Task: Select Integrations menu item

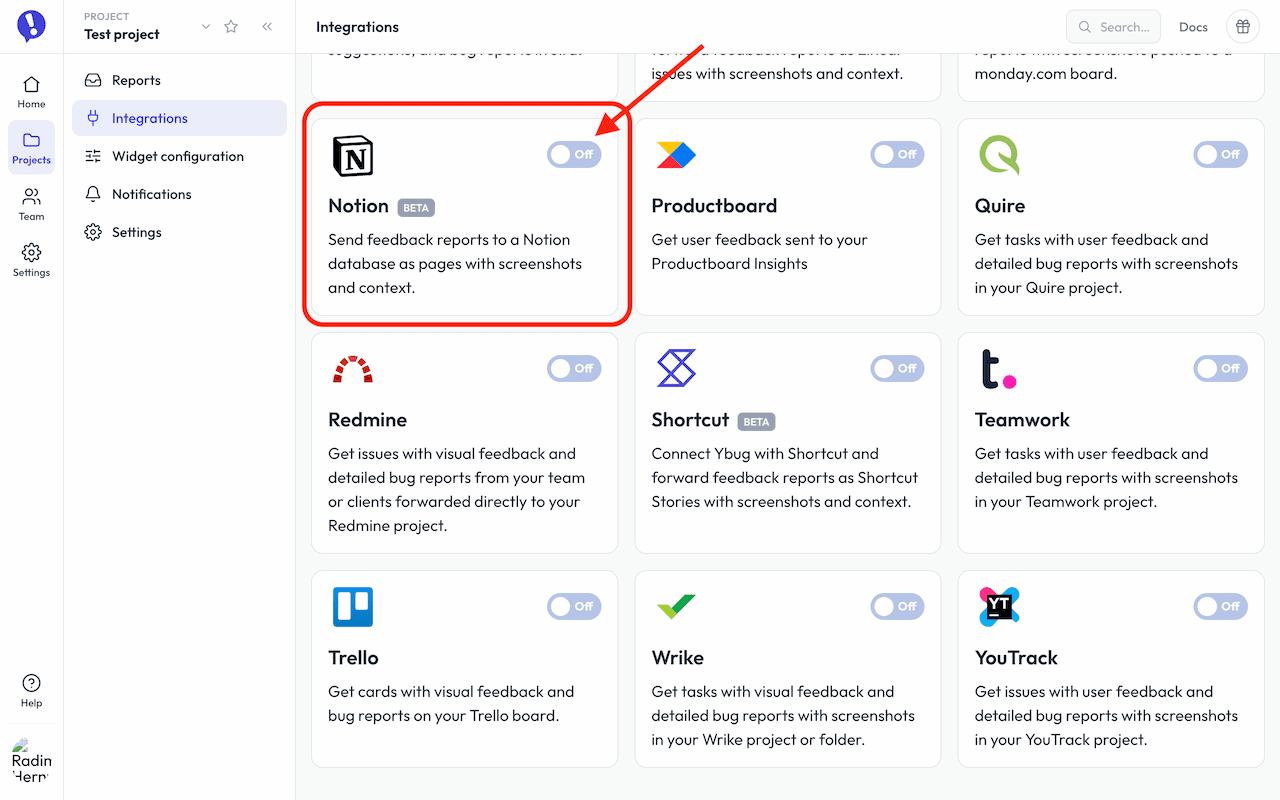Action: tap(179, 118)
